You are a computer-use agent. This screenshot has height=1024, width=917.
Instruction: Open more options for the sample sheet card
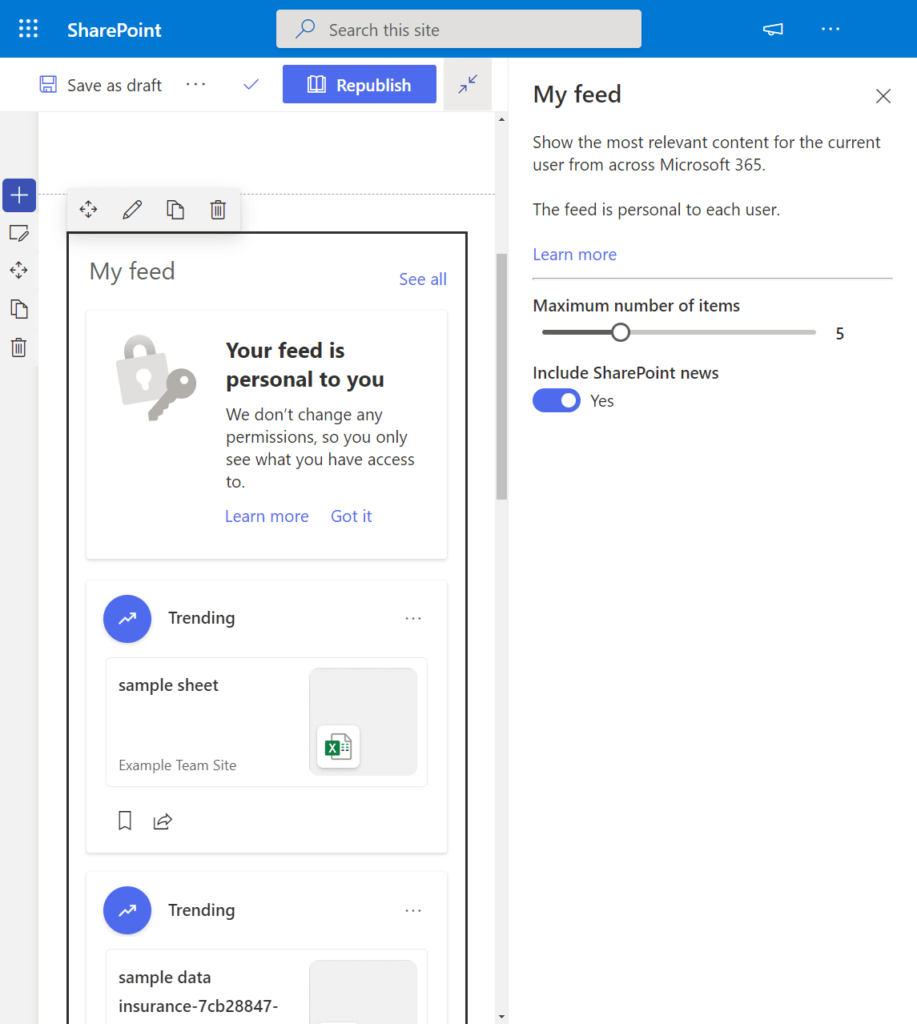coord(413,618)
